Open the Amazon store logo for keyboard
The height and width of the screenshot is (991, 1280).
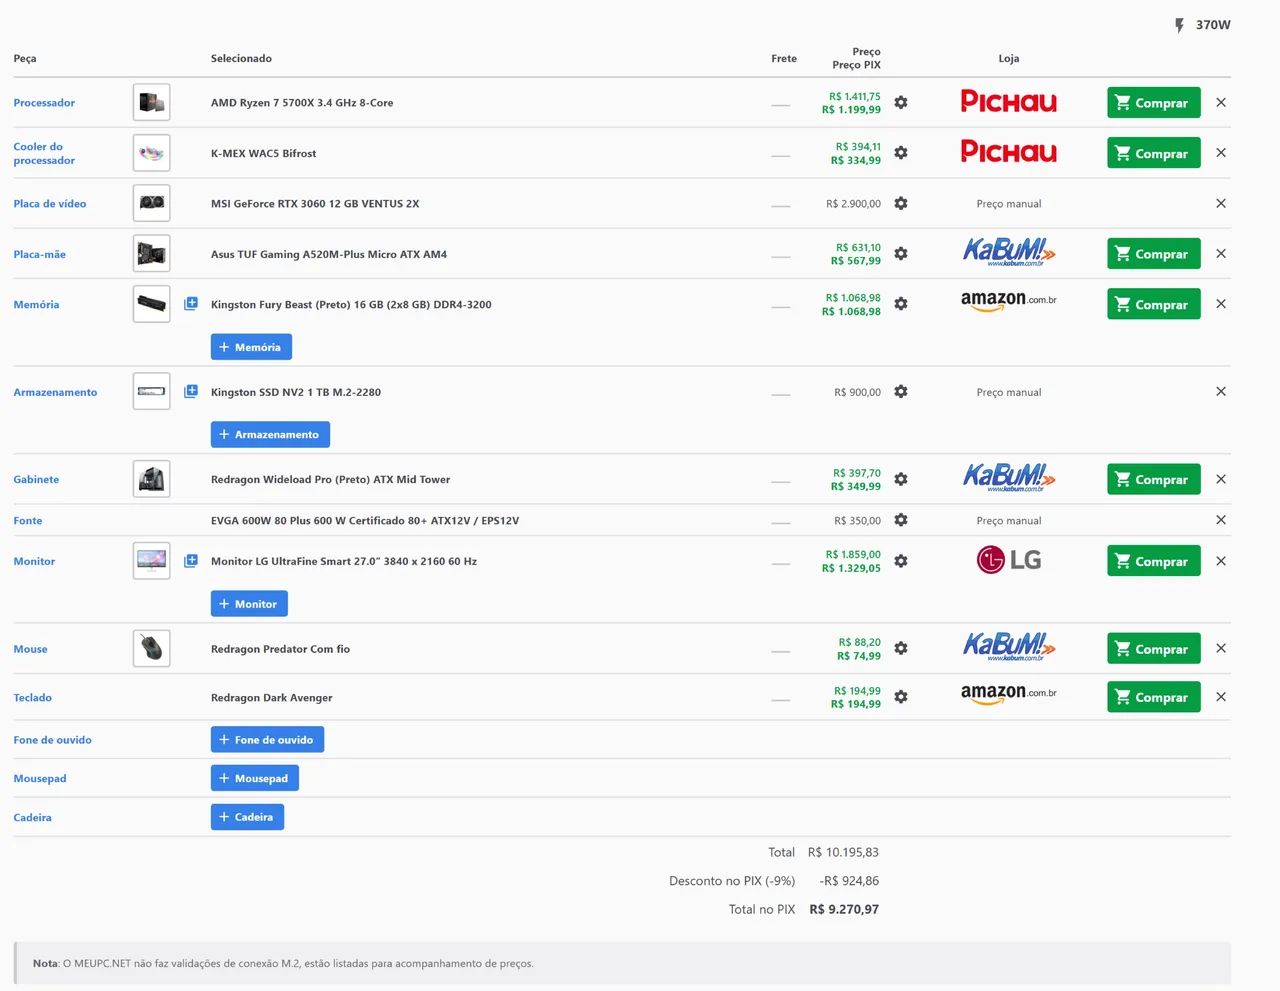coord(1008,694)
